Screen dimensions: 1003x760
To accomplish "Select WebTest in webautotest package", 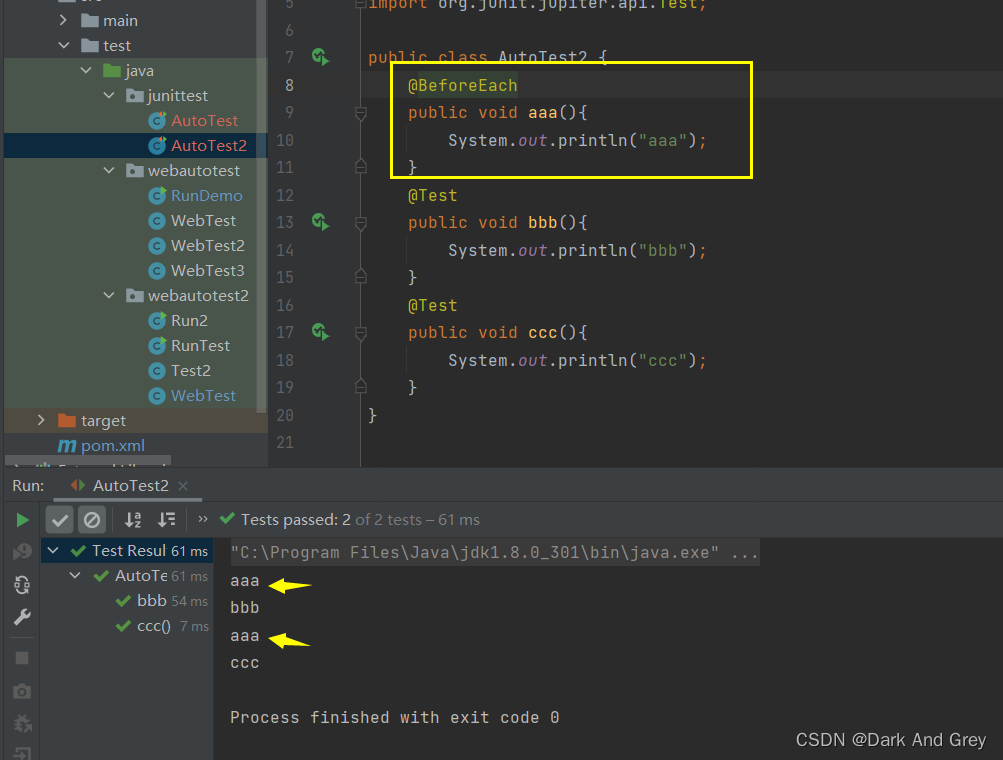I will tap(203, 220).
